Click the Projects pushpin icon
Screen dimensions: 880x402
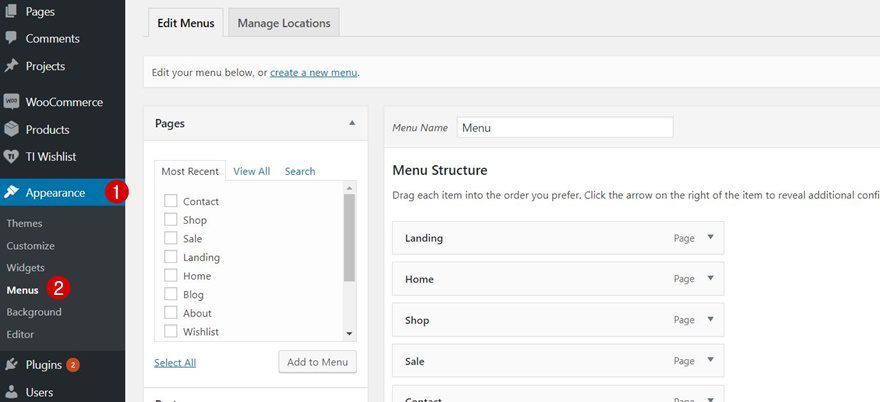11,66
